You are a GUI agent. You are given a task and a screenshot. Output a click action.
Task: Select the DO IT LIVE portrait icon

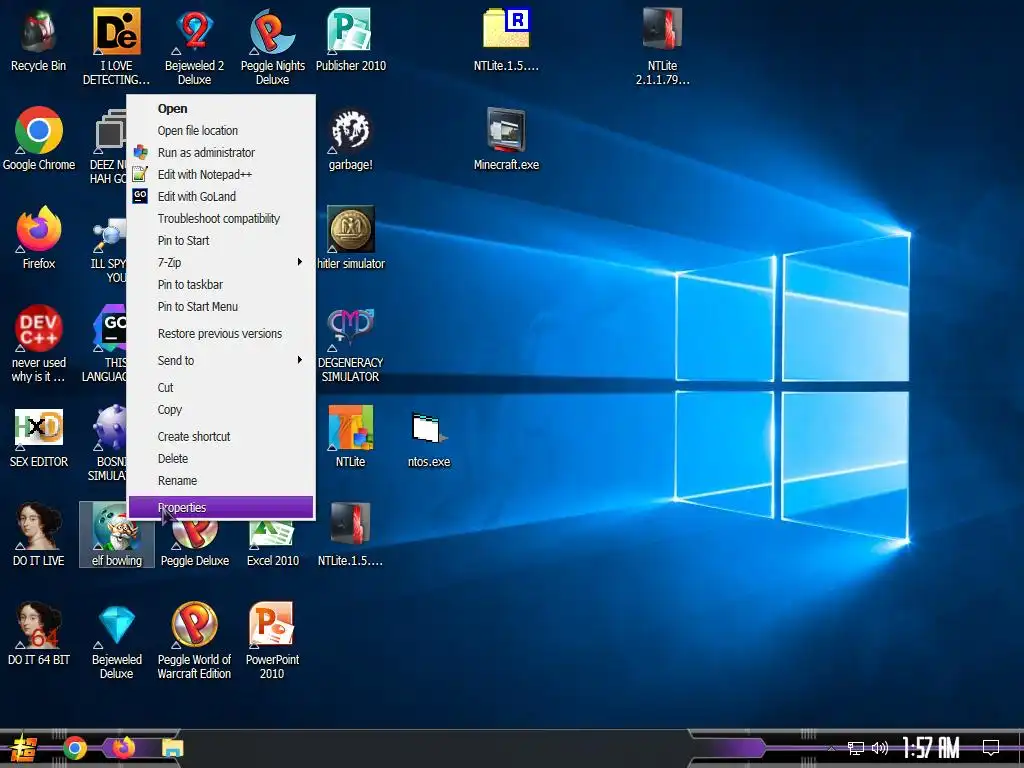(x=39, y=534)
